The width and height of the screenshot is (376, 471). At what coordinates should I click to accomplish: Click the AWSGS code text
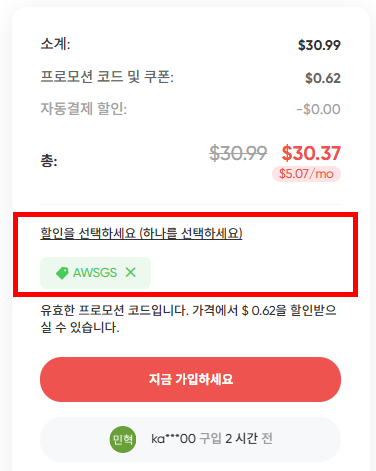click(x=95, y=273)
